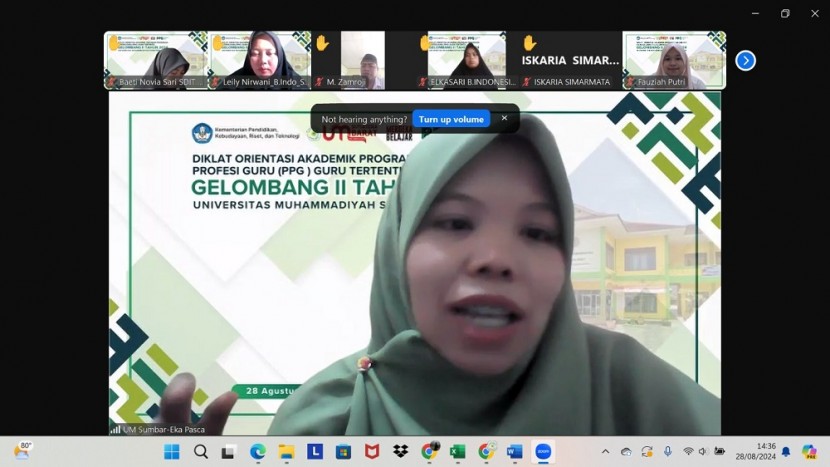Screen dimensions: 830x467
Task: Switch to Excel on the taskbar
Action: 458,452
